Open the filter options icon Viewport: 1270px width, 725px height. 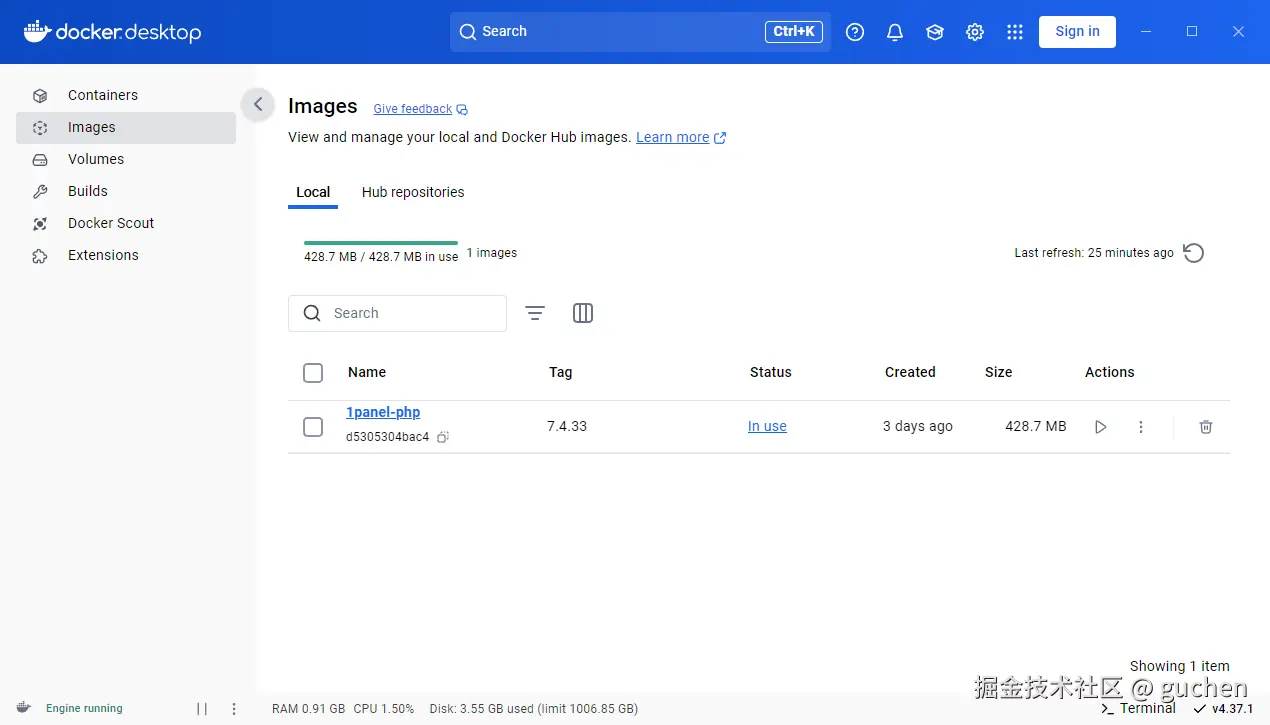tap(535, 313)
